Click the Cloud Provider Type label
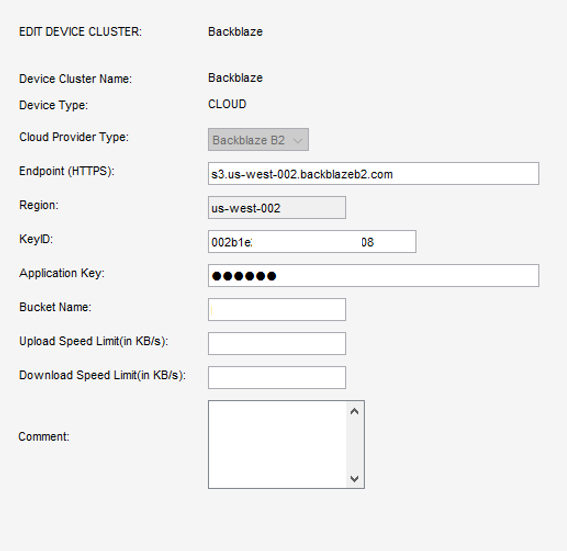Viewport: 567px width, 551px height. (74, 137)
